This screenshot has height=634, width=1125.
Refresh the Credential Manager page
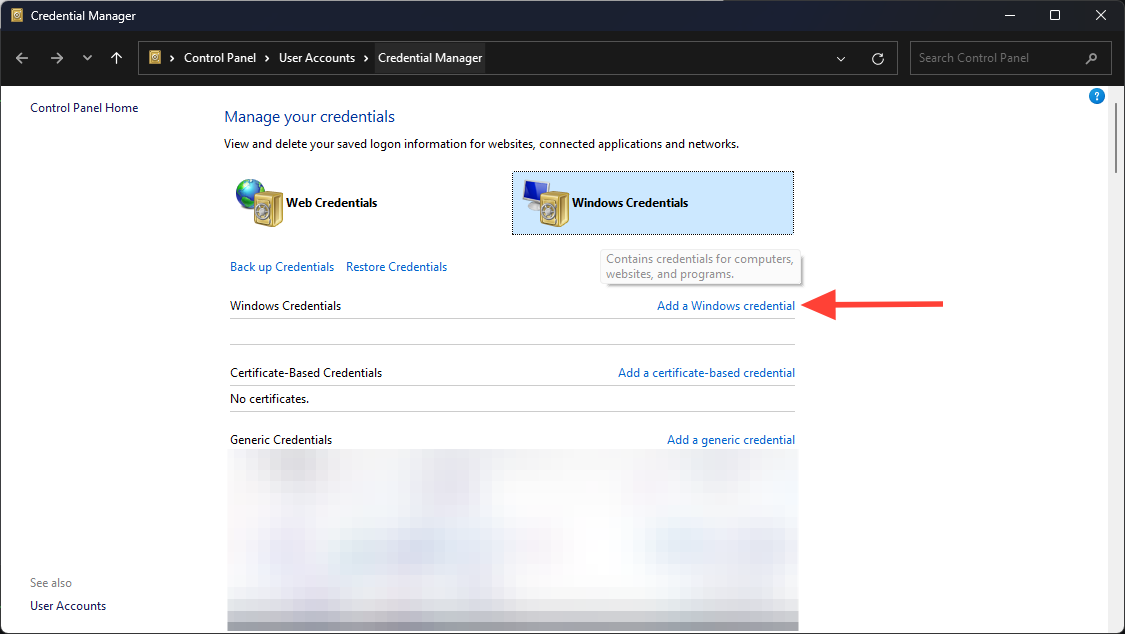(x=877, y=59)
